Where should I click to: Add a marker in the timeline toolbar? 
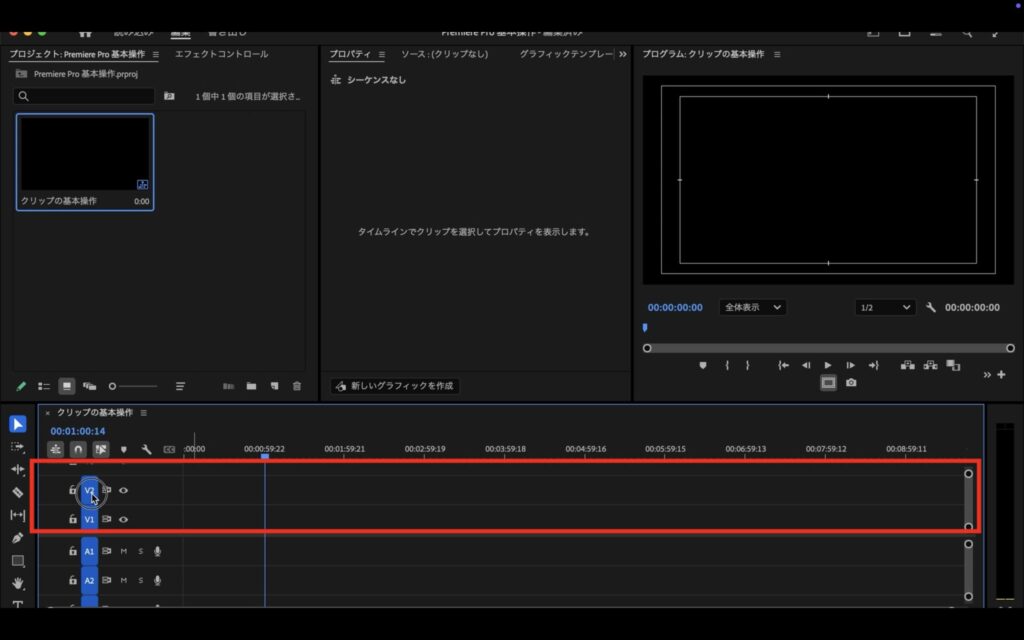coord(123,449)
